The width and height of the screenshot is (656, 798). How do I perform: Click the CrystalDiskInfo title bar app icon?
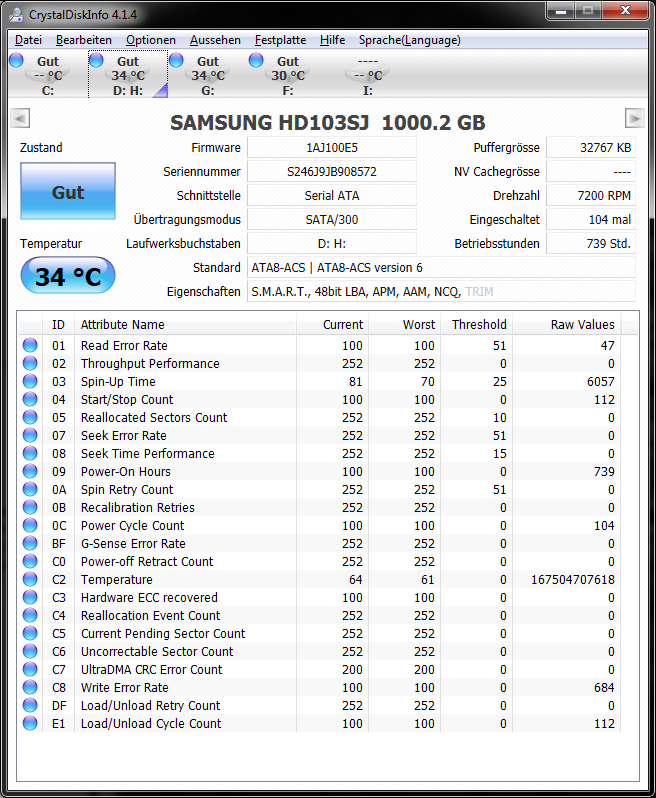coord(16,15)
